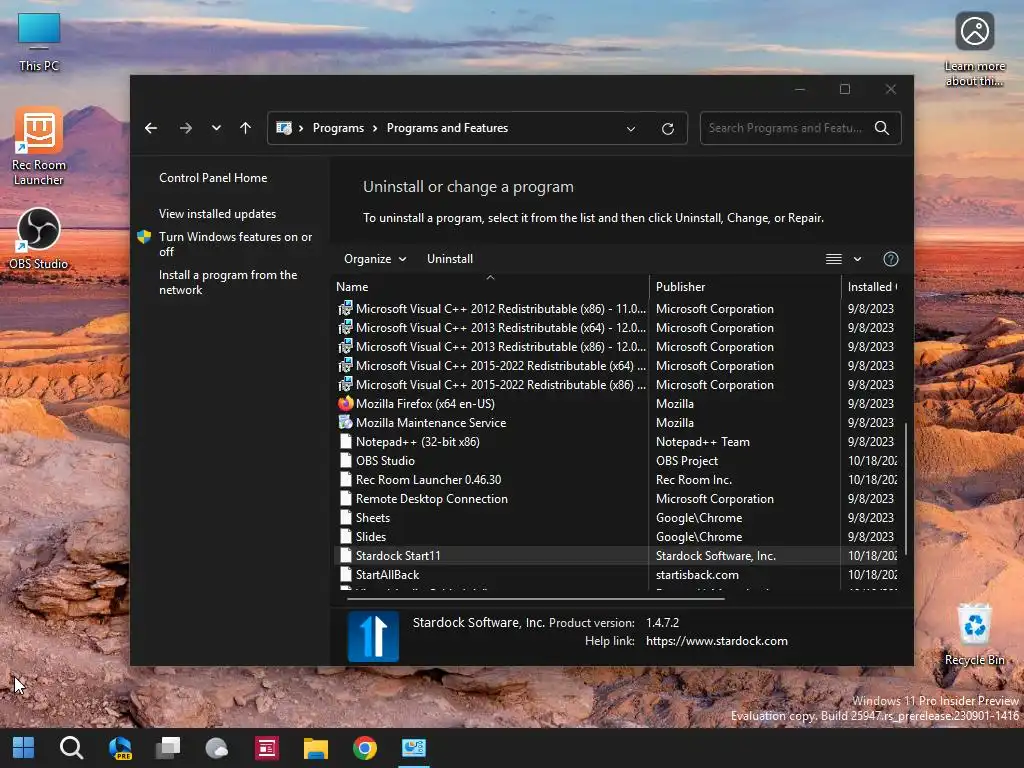Select OBS Studio desktop shortcut
The image size is (1024, 768).
click(x=39, y=238)
